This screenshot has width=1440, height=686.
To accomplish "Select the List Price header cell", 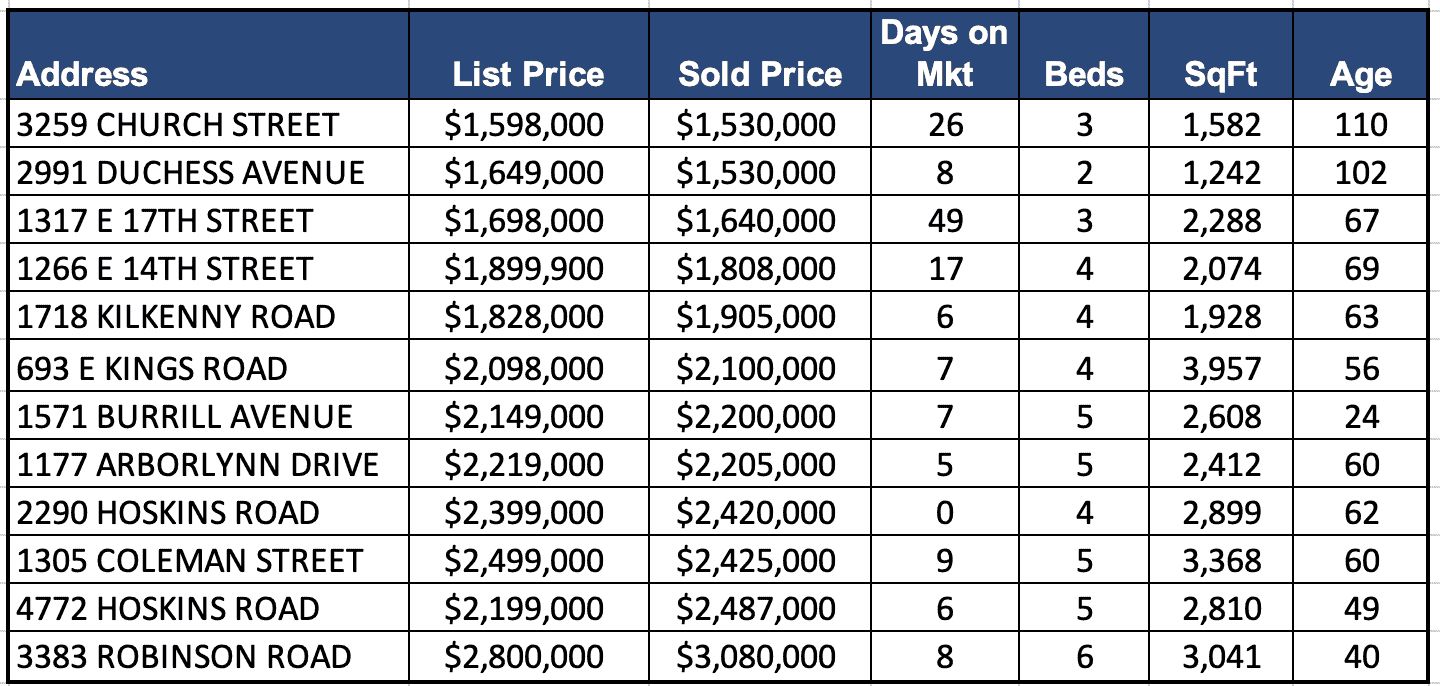I will coord(528,74).
